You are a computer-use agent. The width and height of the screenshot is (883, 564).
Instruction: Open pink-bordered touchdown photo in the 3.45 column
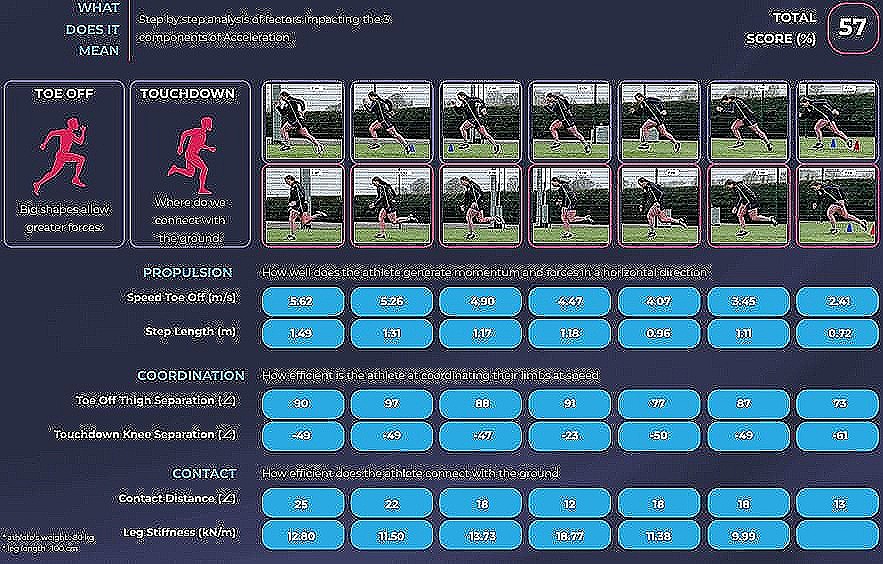[x=748, y=205]
